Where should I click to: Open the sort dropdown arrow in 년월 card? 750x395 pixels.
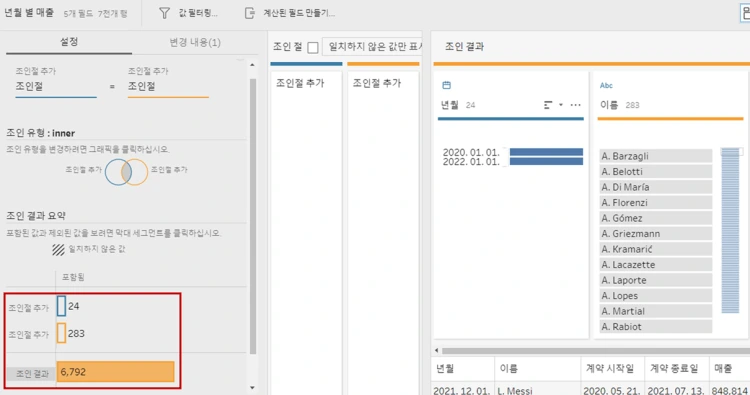[x=561, y=105]
